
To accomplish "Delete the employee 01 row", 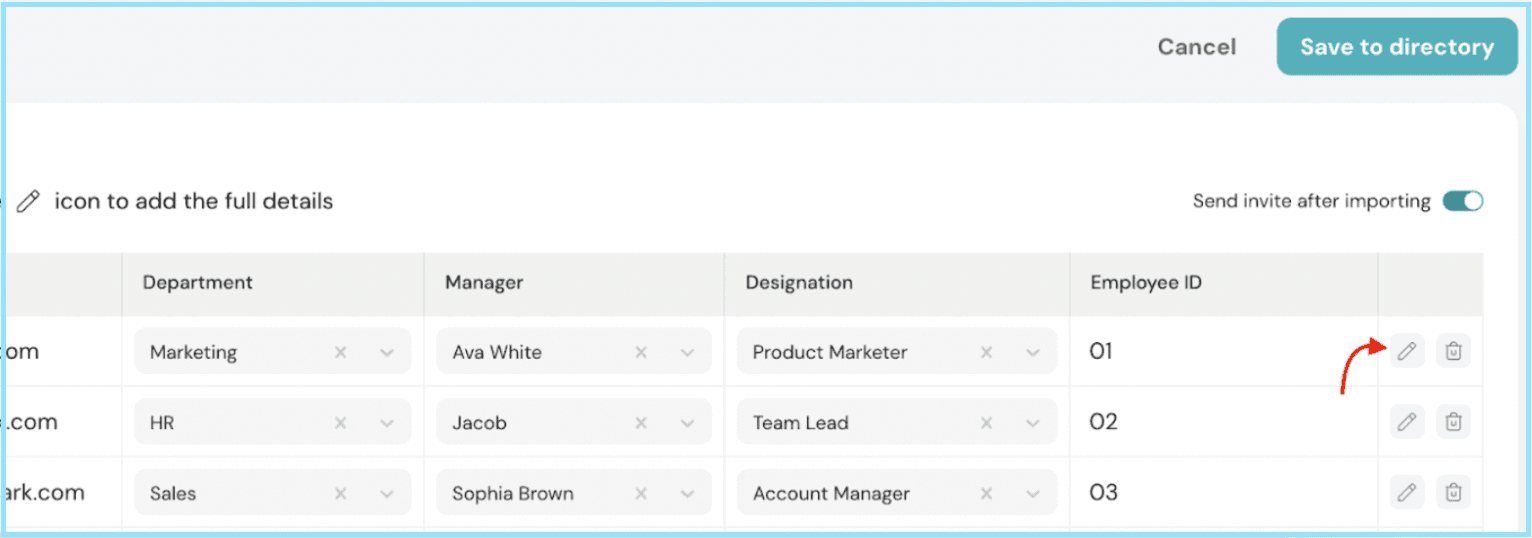I will tap(1453, 351).
